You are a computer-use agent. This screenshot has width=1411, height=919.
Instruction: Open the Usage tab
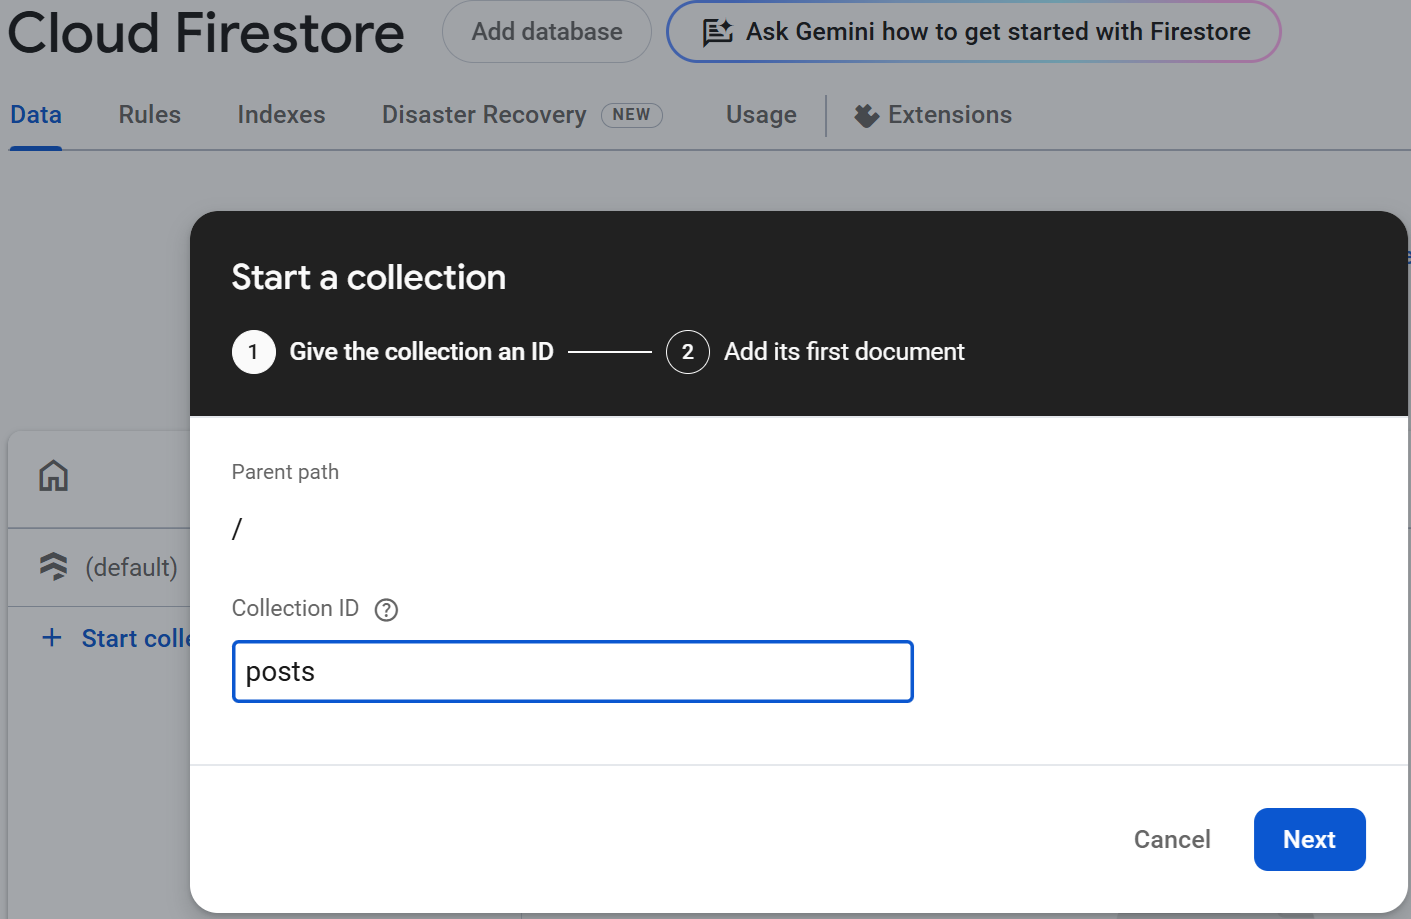coord(761,115)
